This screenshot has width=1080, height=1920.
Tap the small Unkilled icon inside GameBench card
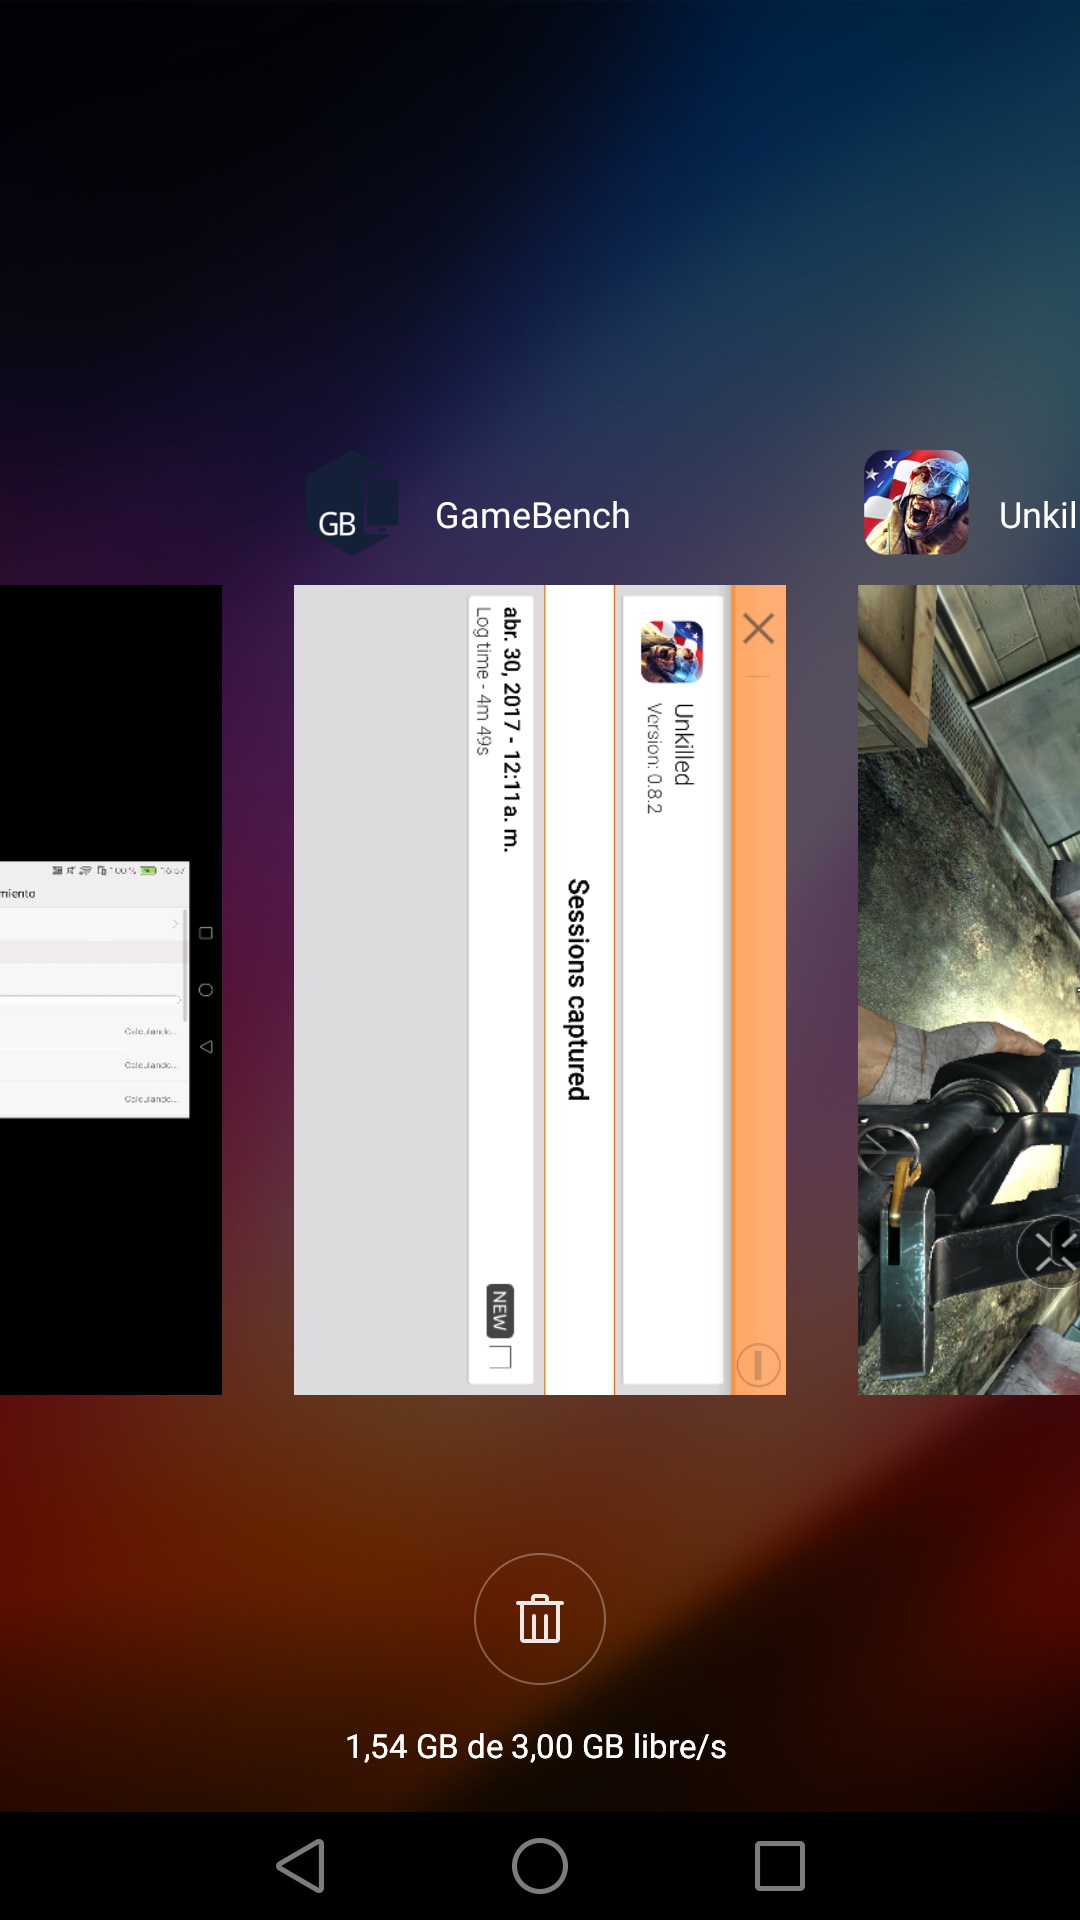[x=672, y=652]
